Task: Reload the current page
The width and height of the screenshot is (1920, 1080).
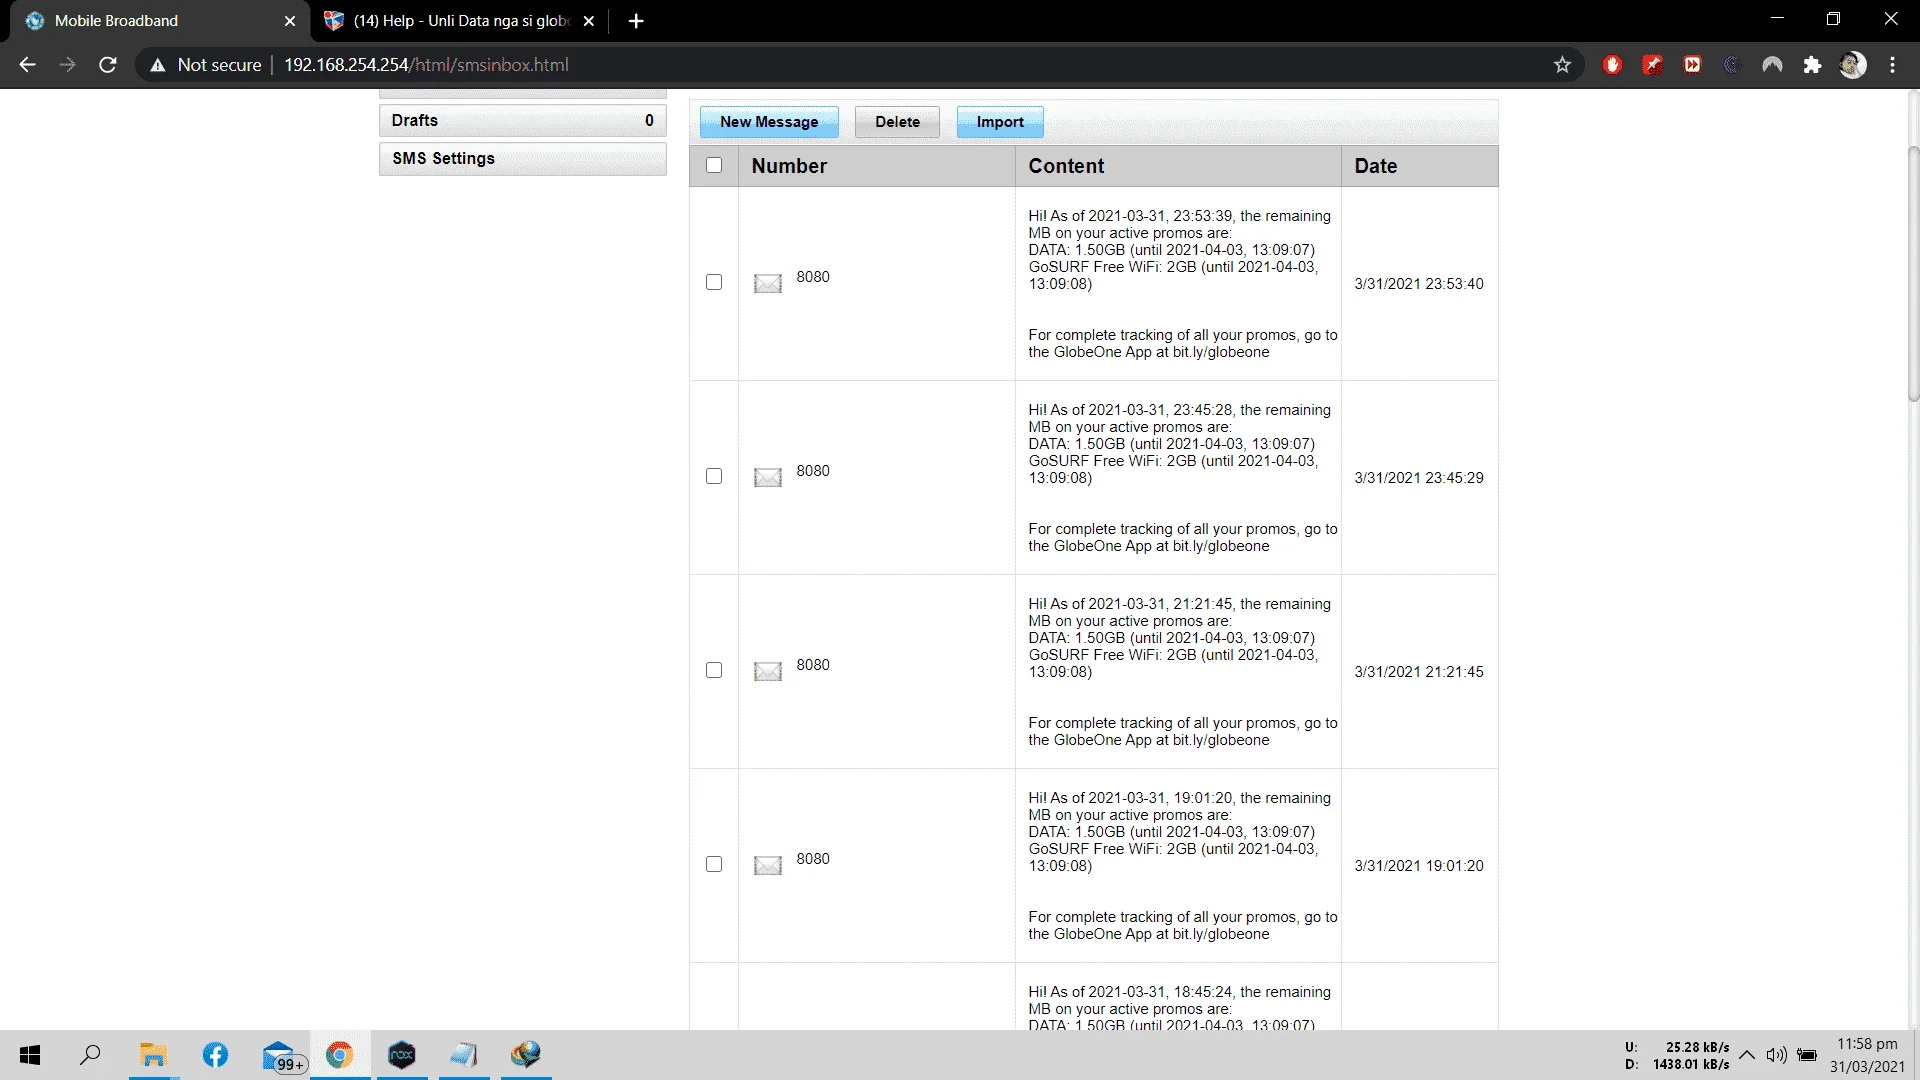Action: [x=108, y=65]
